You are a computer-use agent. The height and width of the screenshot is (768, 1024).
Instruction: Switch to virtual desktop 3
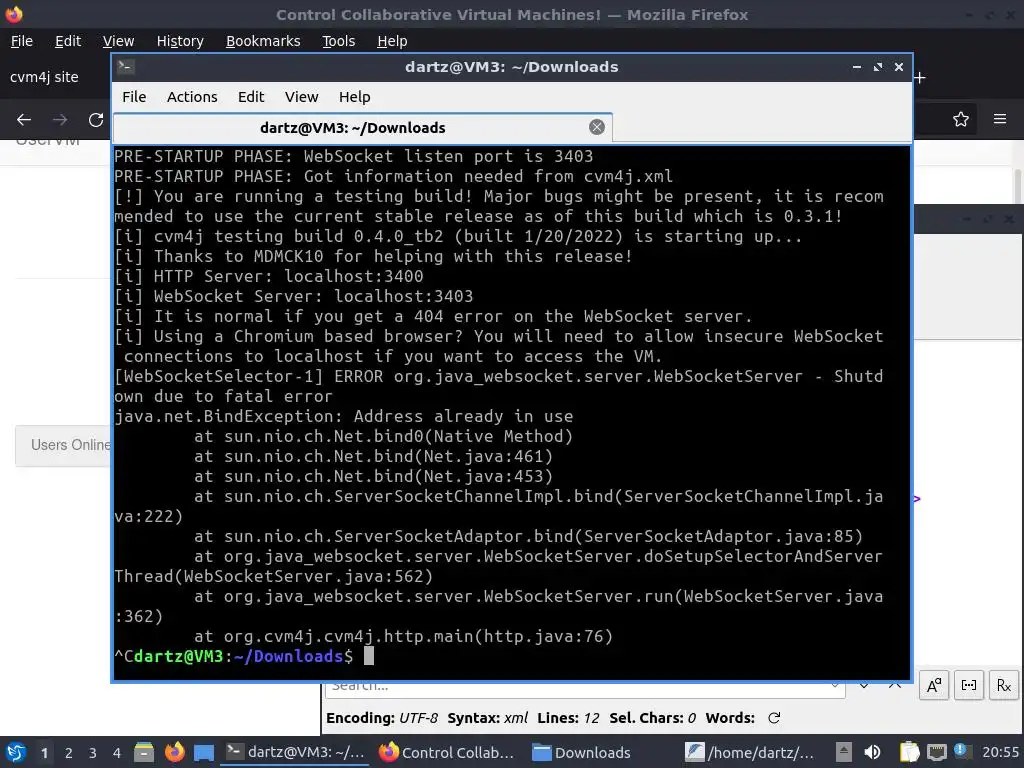(93, 753)
